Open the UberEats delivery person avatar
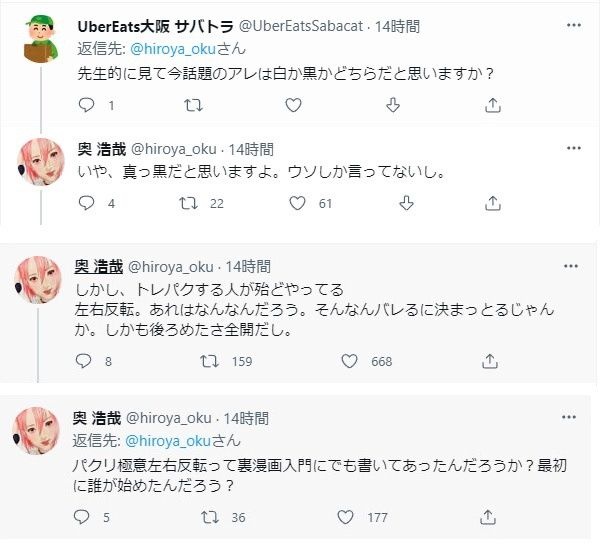 [41, 37]
